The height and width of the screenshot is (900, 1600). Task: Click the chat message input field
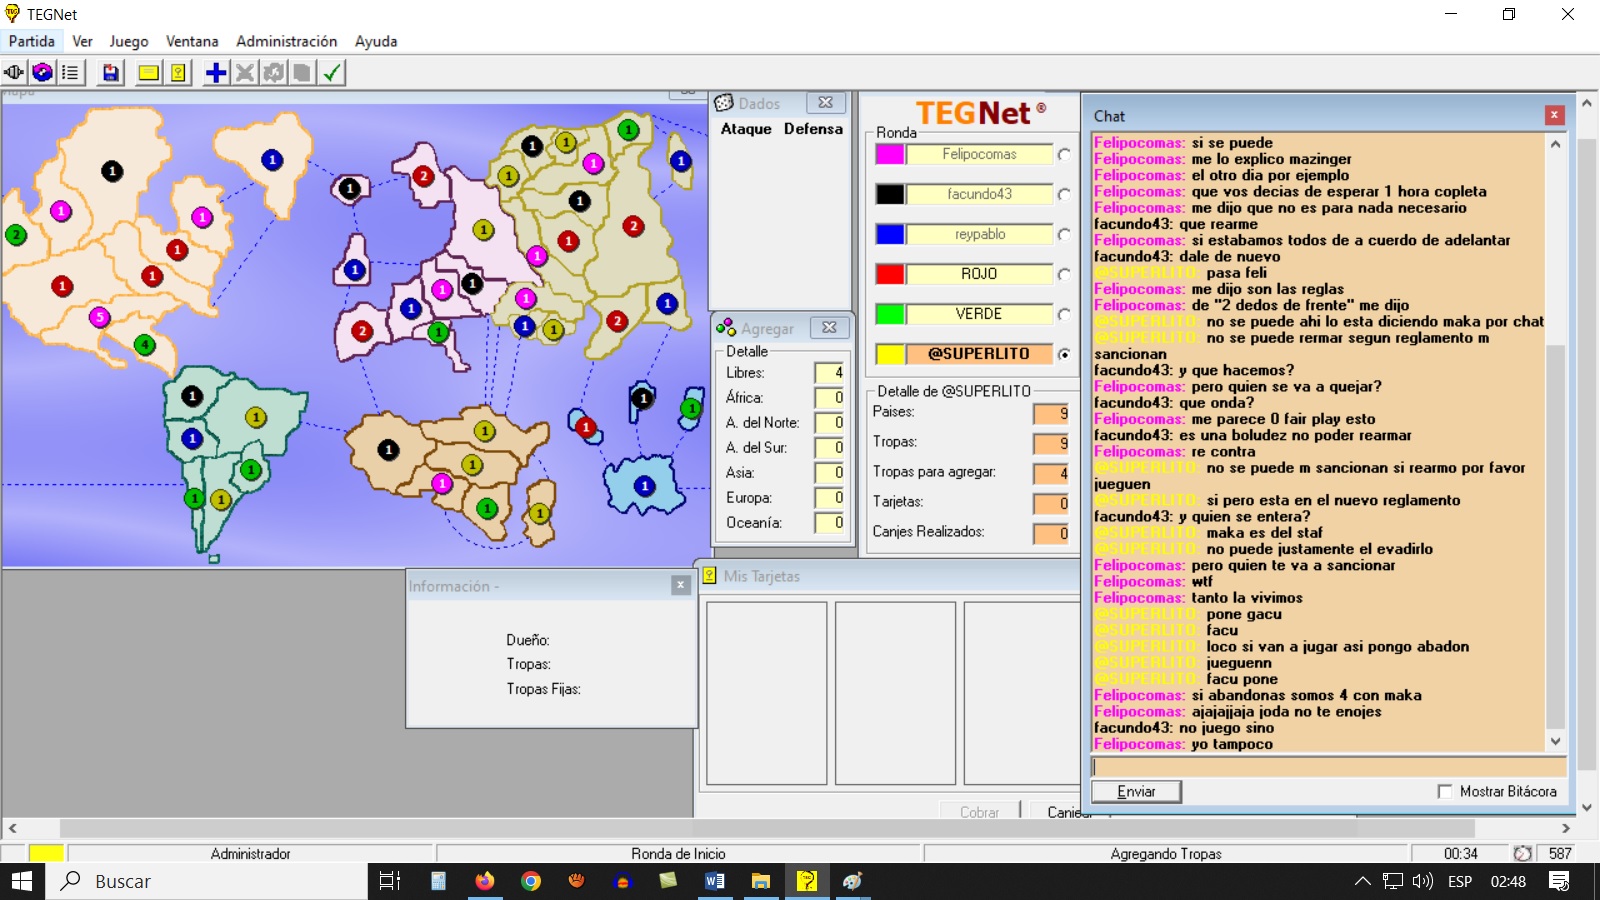point(1328,767)
